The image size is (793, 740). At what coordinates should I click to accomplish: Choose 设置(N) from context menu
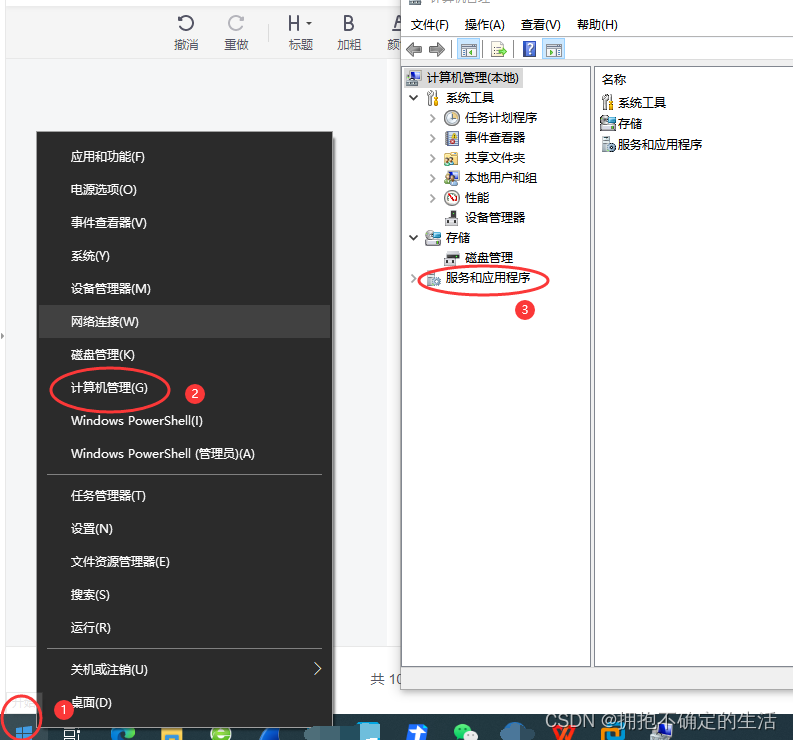(185, 529)
